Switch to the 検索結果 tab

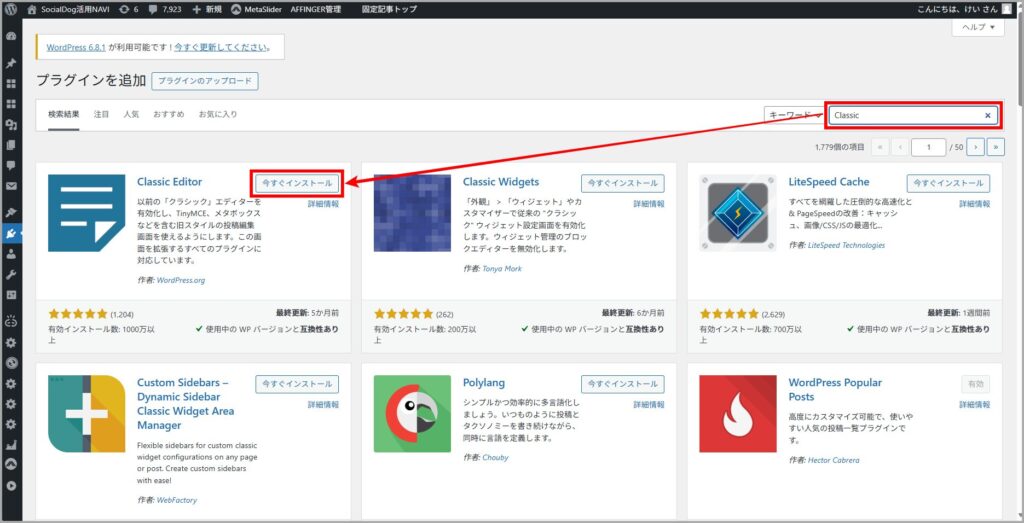pos(63,114)
